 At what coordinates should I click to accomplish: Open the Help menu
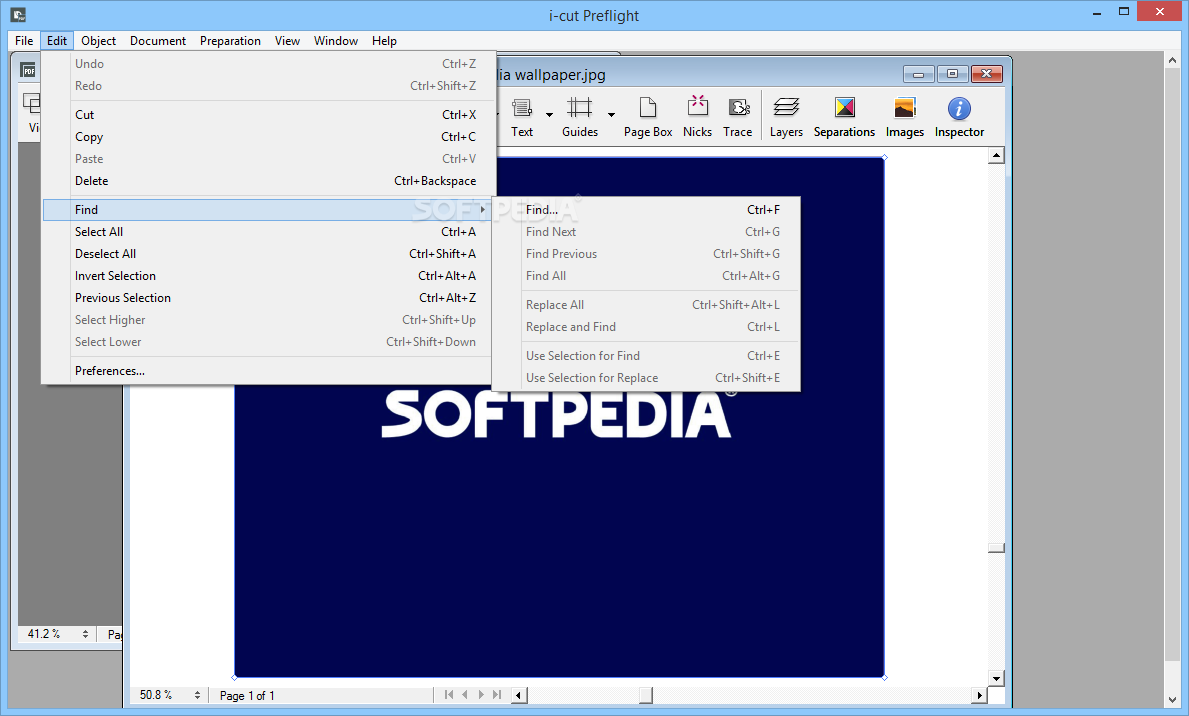(384, 41)
